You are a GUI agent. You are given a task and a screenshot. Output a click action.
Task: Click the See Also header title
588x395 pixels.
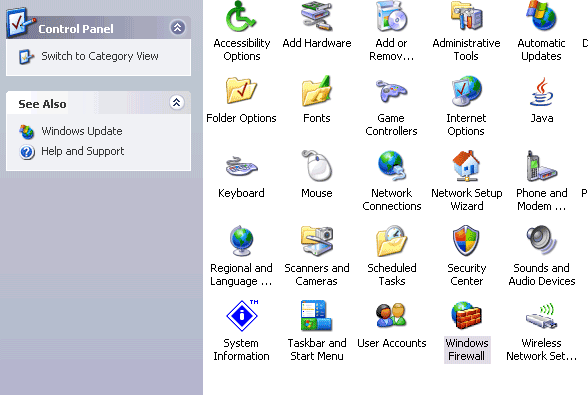click(42, 104)
